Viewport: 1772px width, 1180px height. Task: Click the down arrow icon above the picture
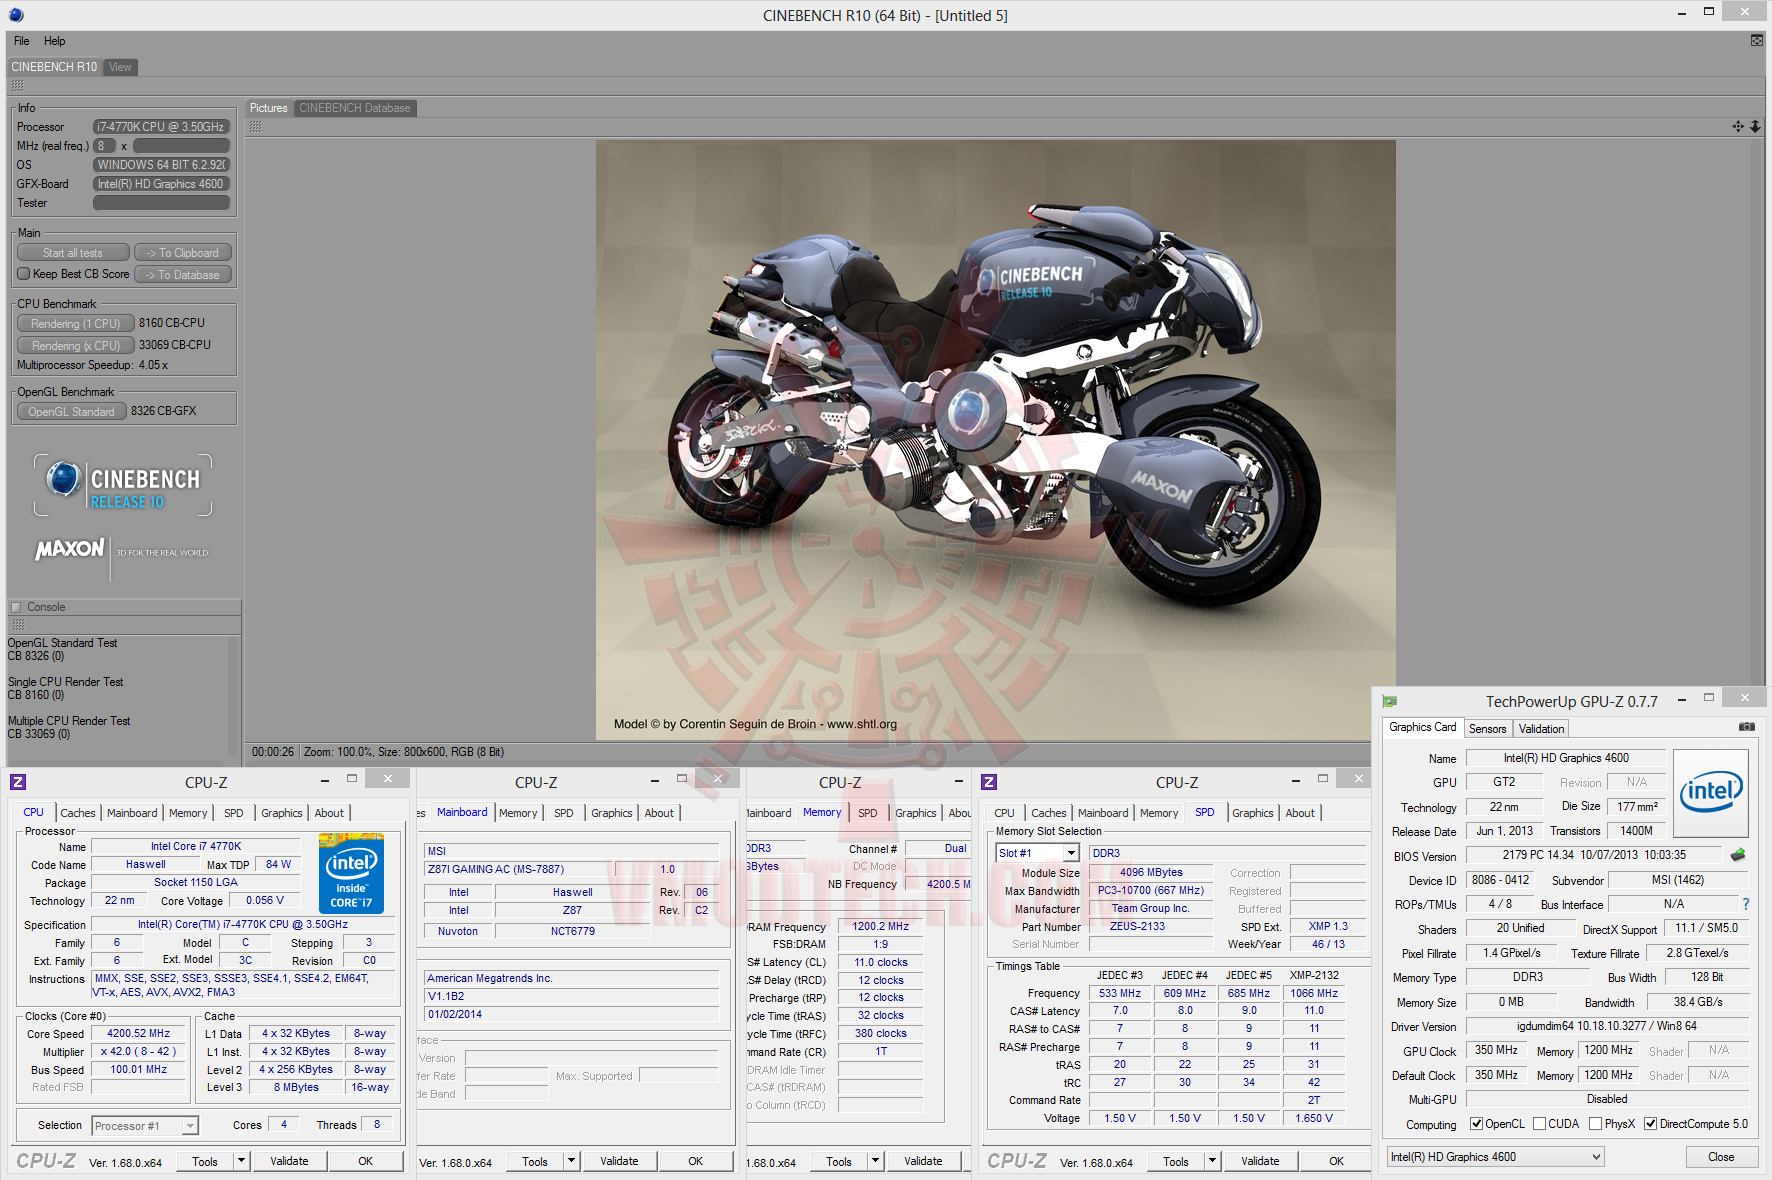click(1755, 126)
